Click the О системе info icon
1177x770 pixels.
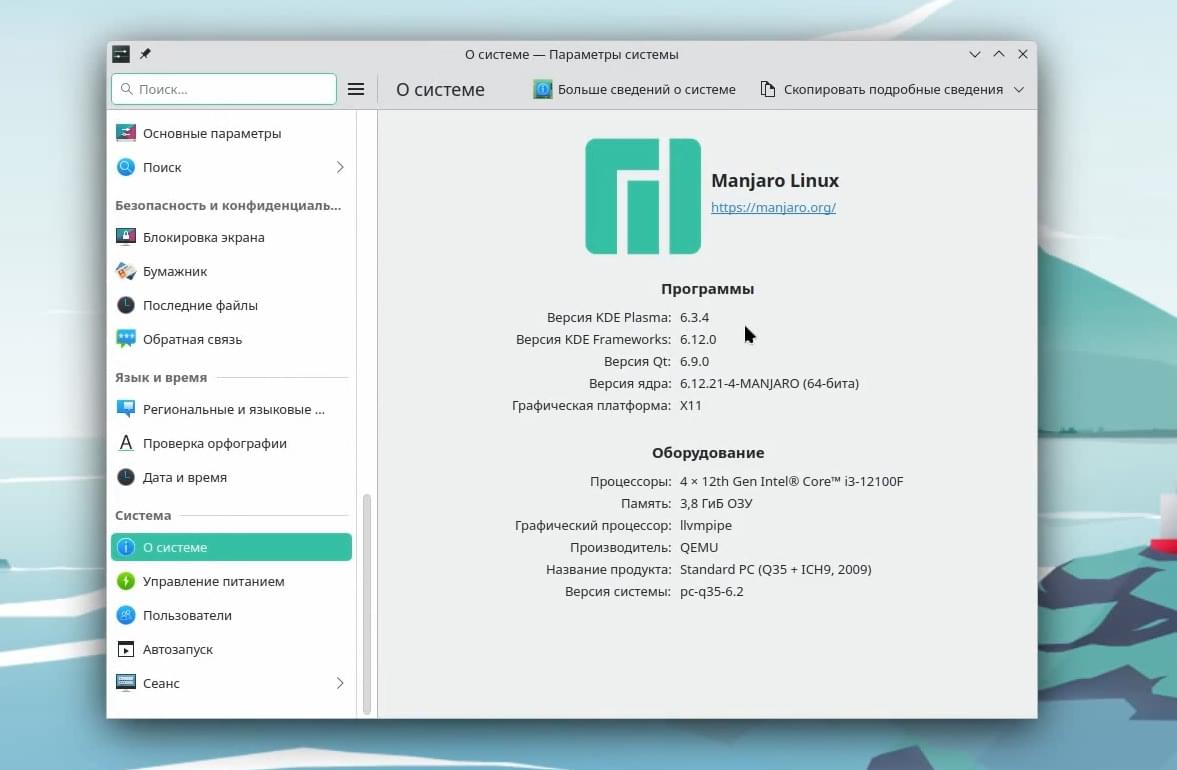(x=125, y=547)
